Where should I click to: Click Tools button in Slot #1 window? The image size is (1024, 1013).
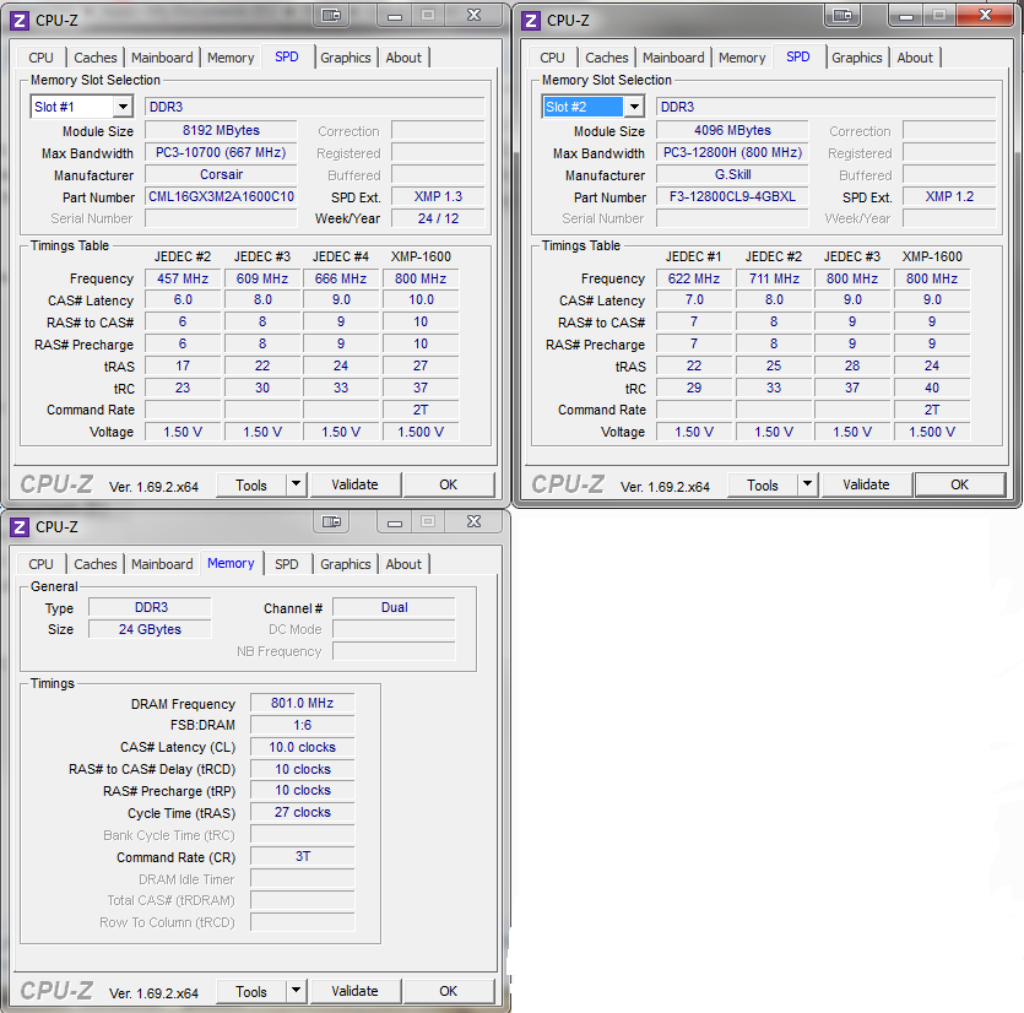tap(251, 485)
